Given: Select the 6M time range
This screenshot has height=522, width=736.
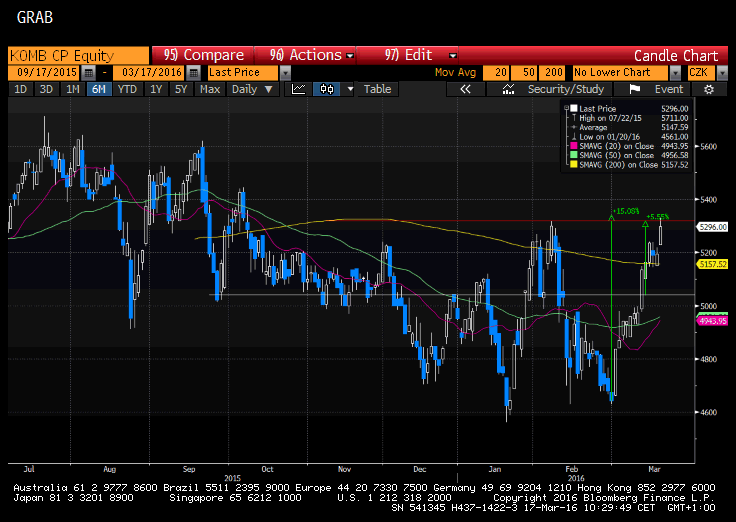Looking at the screenshot, I should tap(99, 89).
